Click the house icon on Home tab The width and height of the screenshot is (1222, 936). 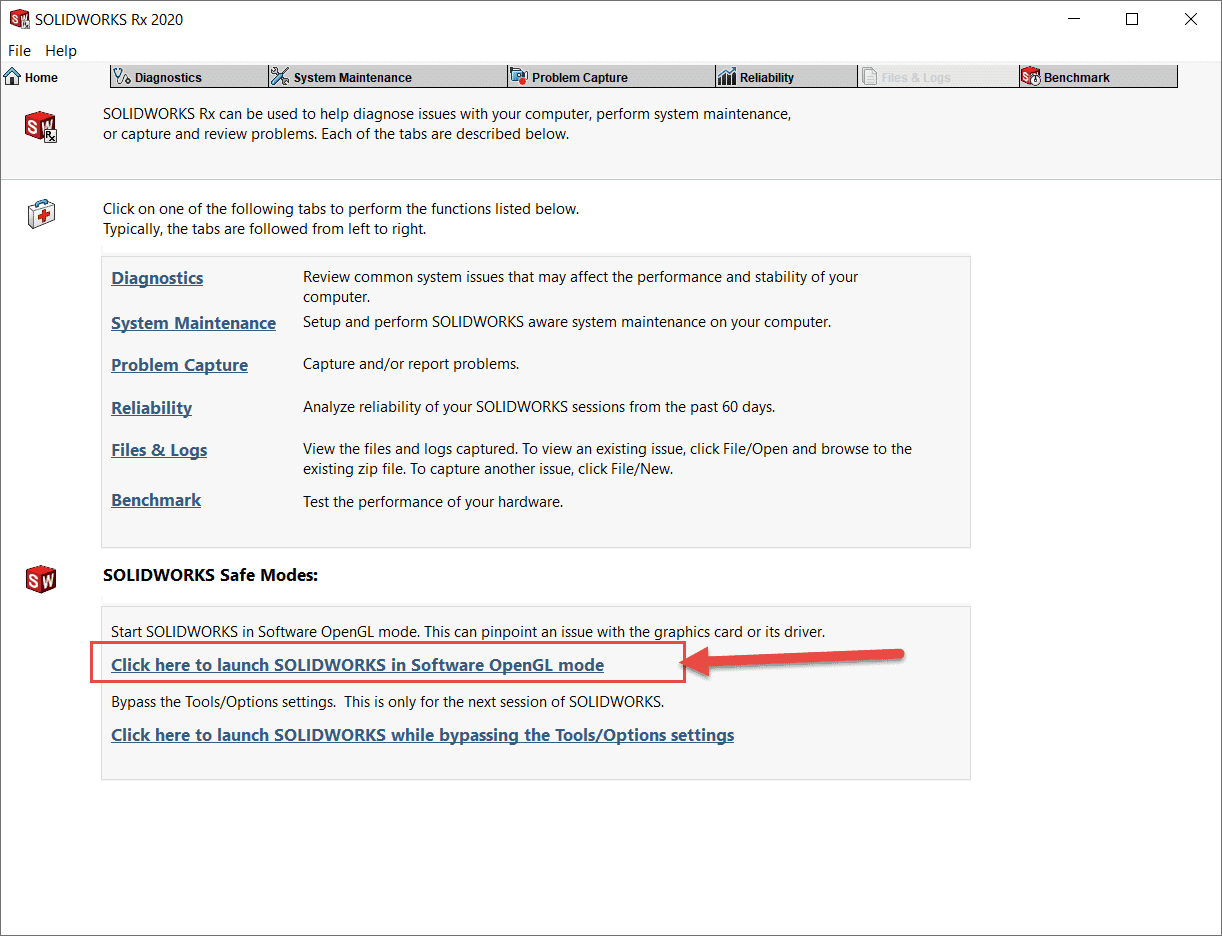click(x=13, y=77)
